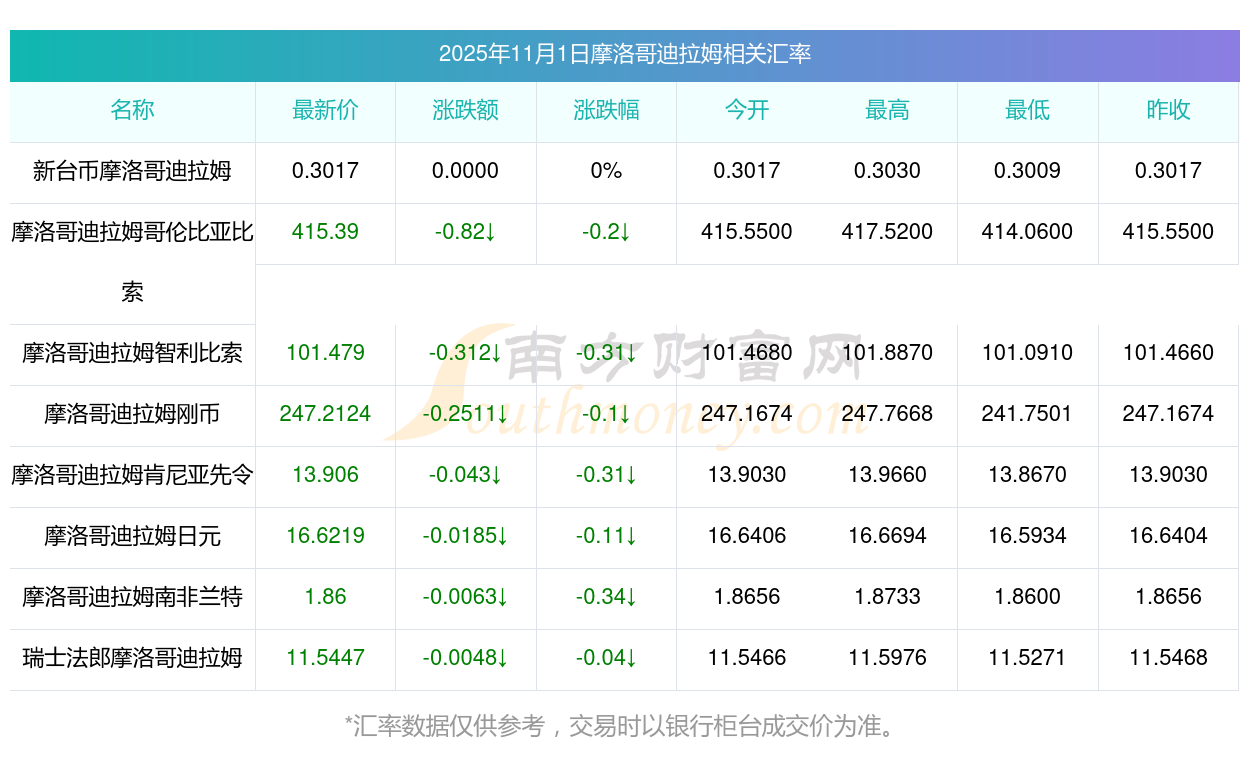Click the 摩洛哥迪拉姆肯尼亚先令 row name

click(132, 475)
